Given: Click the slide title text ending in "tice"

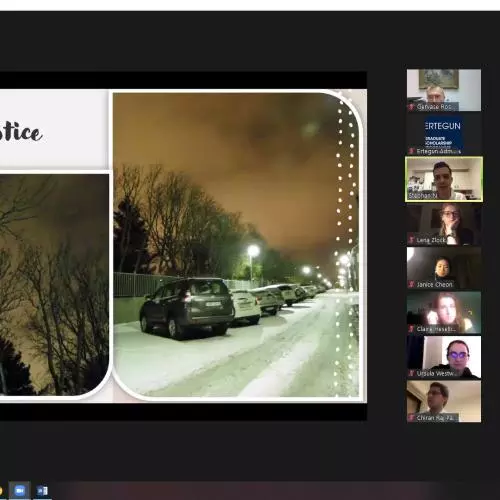Looking at the screenshot, I should click(21, 133).
